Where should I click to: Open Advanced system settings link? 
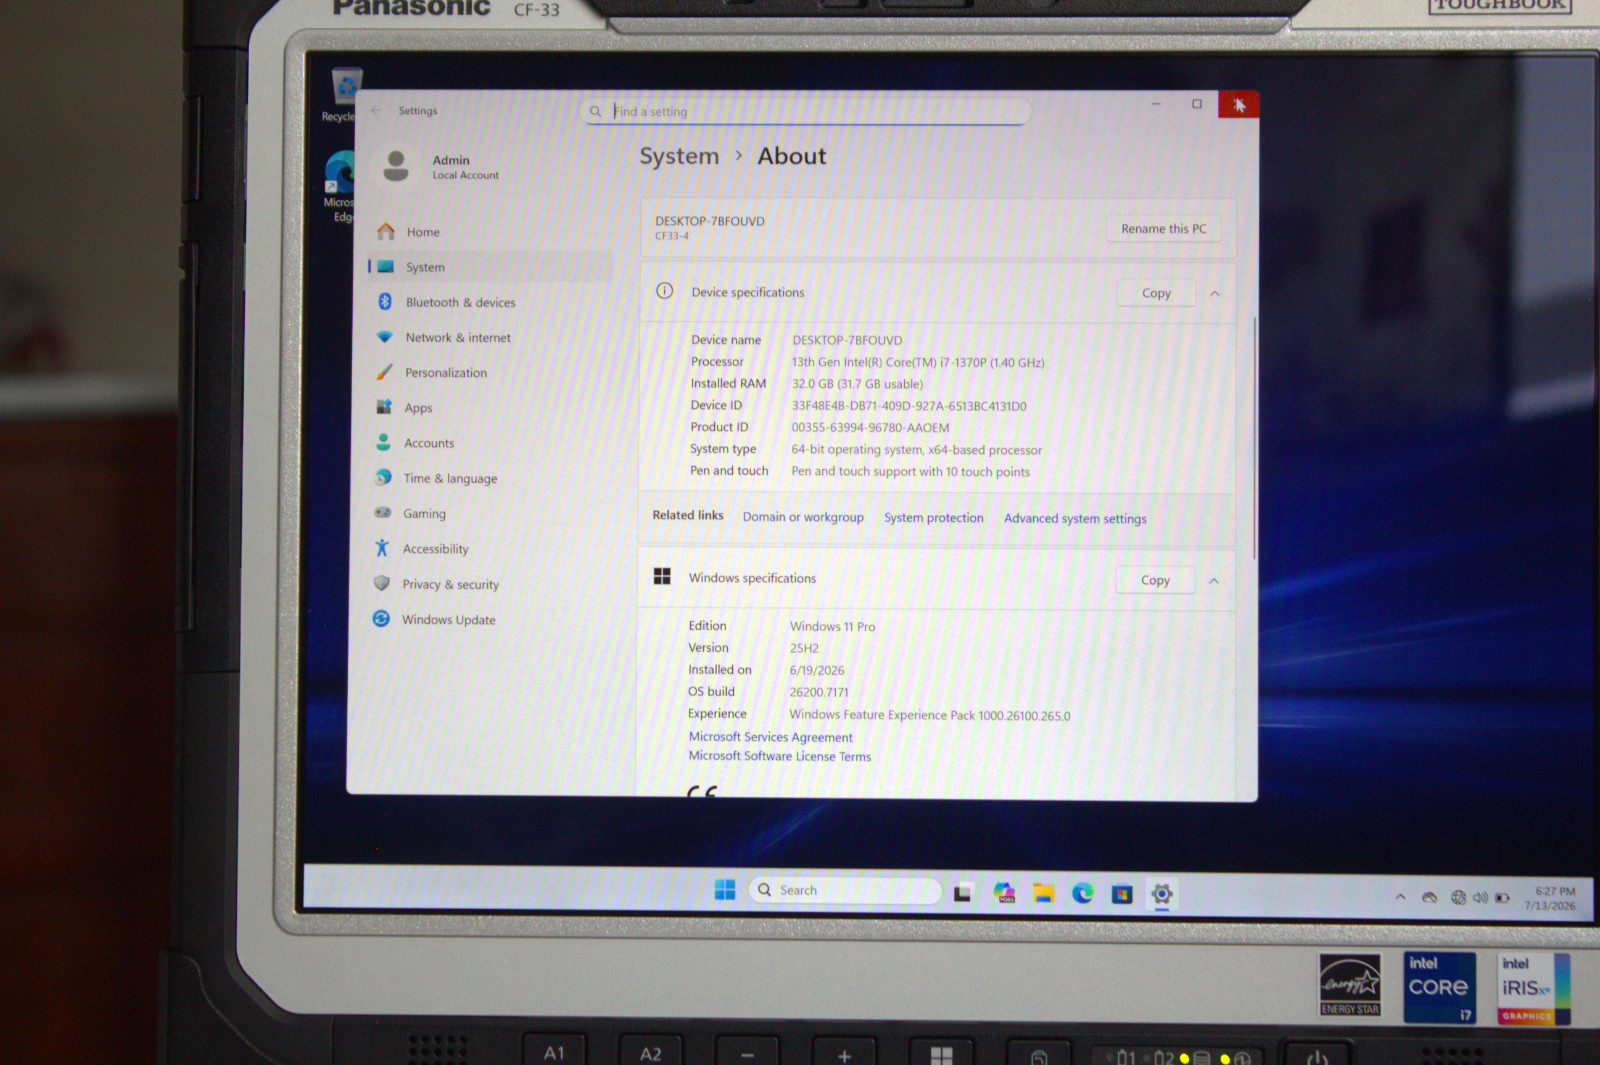1075,518
